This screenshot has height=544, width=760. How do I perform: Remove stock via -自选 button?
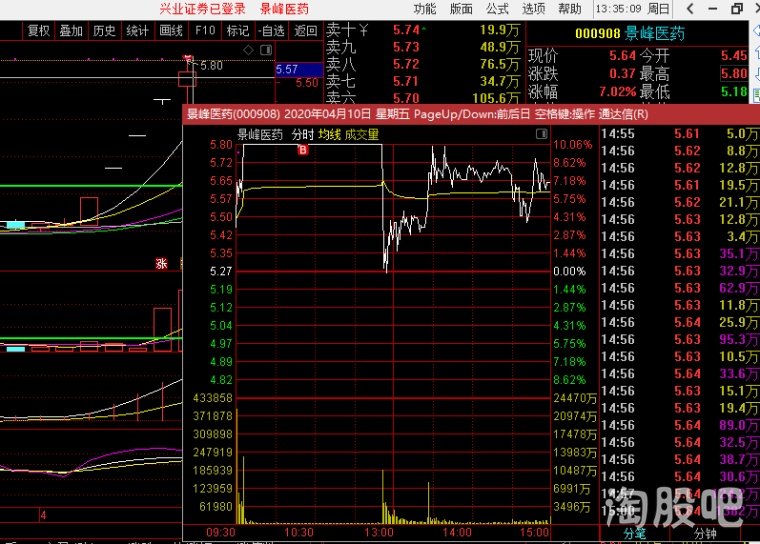[271, 31]
